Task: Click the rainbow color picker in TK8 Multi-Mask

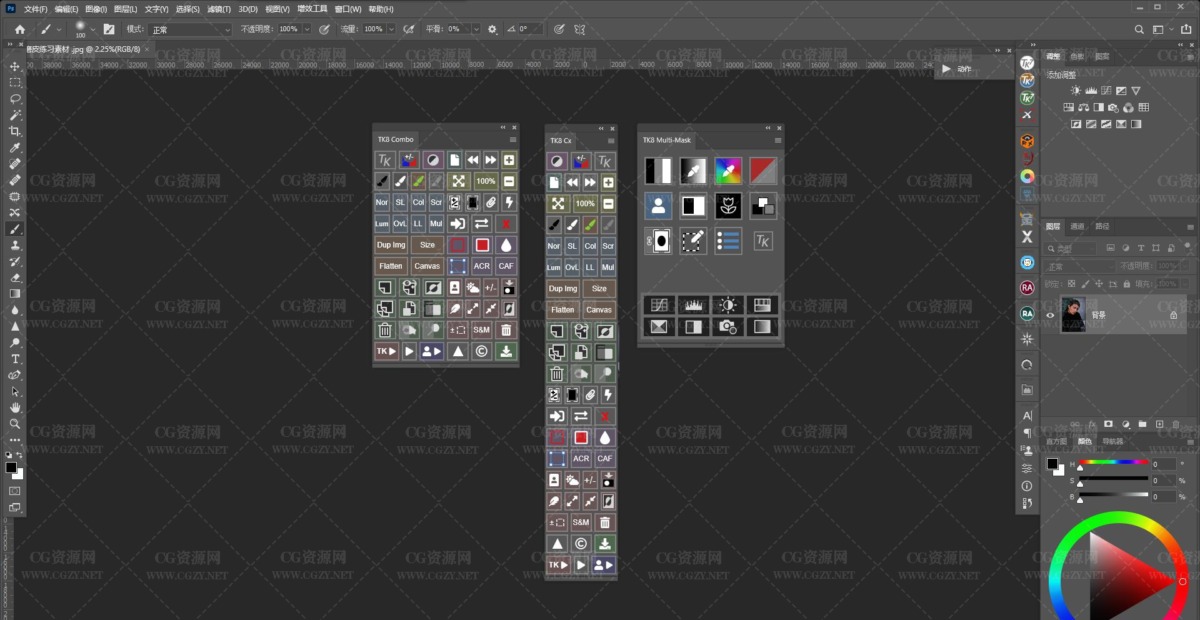Action: (728, 172)
